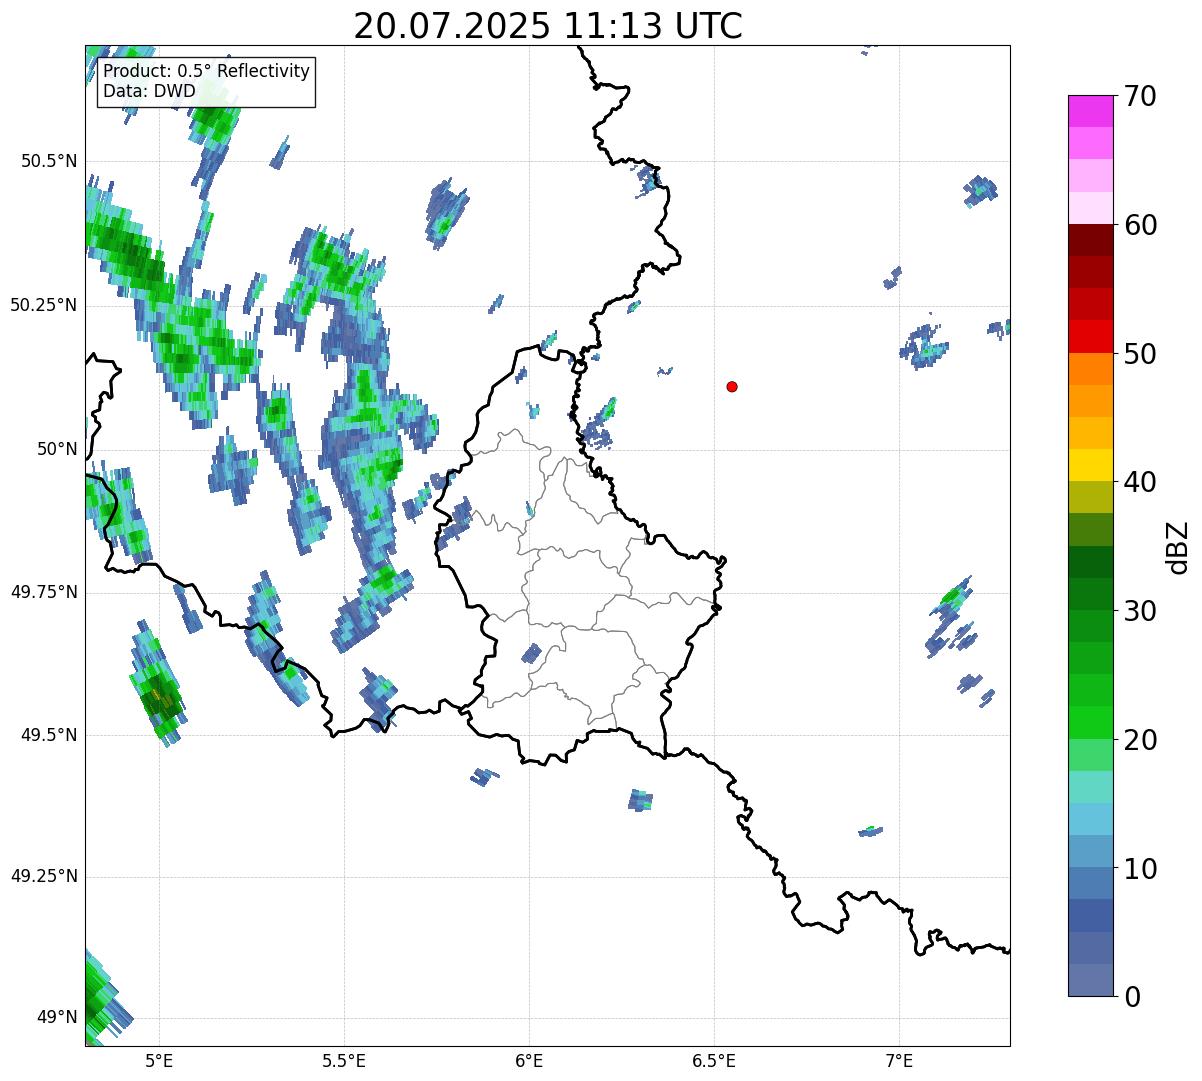
Task: Click the 30 colorbar tick label
Action: 1140,611
